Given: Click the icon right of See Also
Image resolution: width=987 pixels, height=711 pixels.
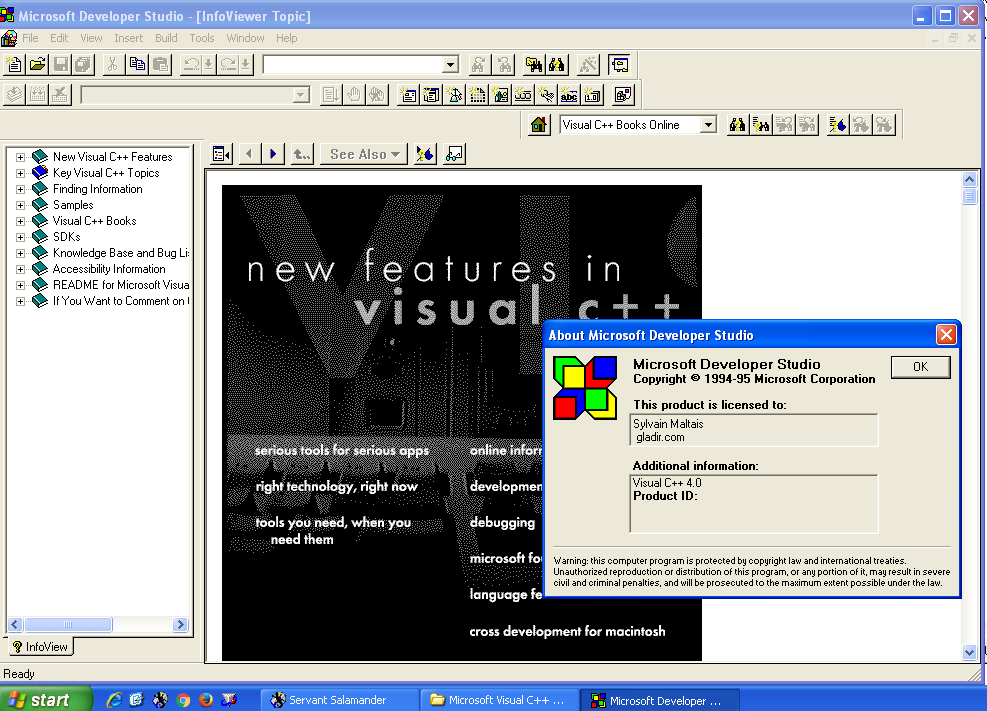Looking at the screenshot, I should pos(425,154).
